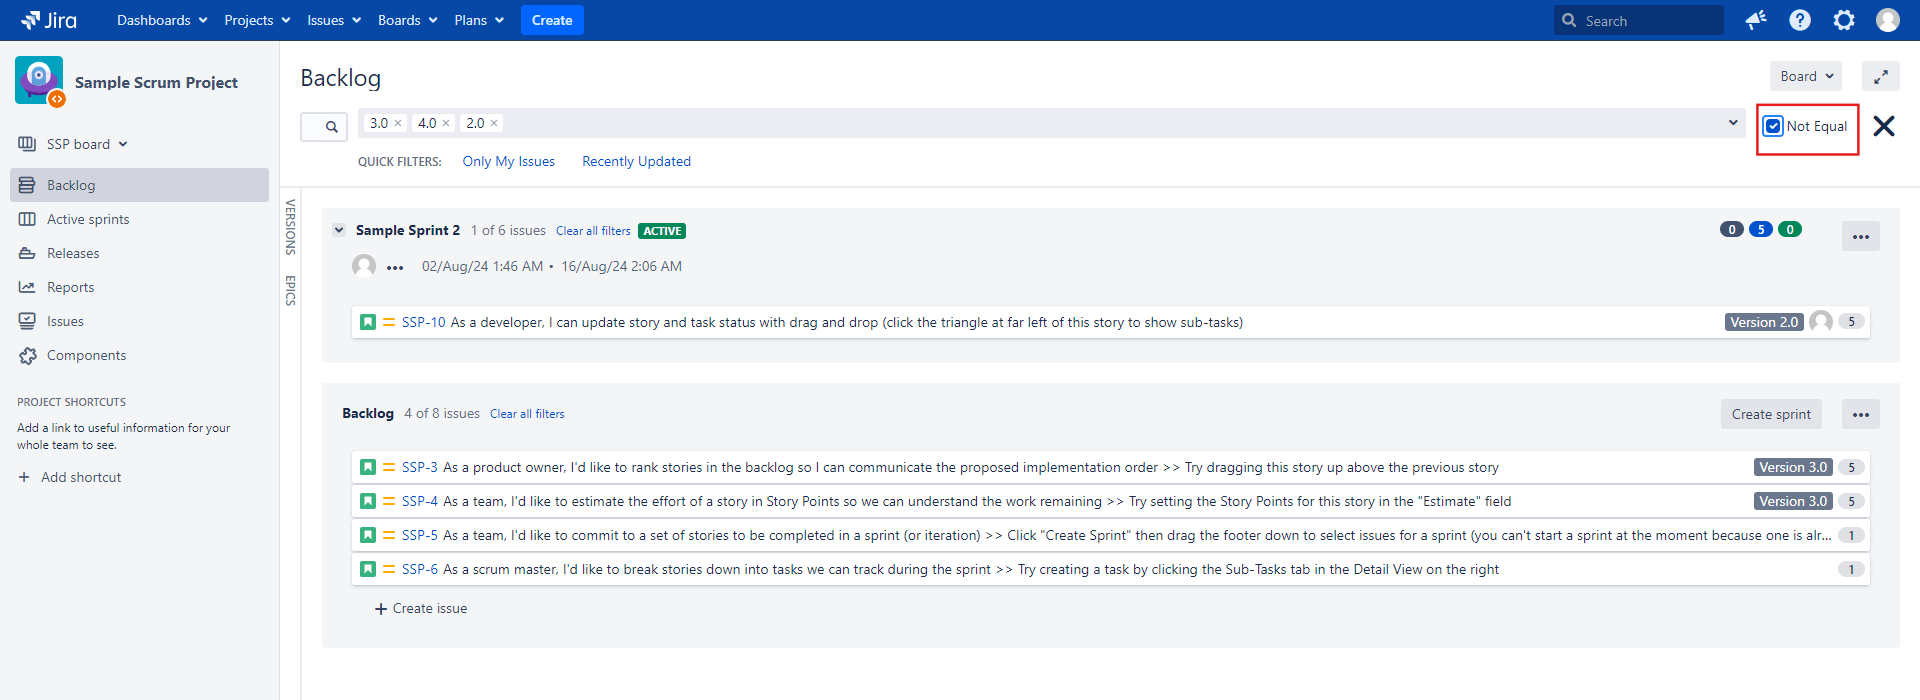Screen dimensions: 1920x700
Task: Toggle the Only My Issues quick filter
Action: pos(508,161)
